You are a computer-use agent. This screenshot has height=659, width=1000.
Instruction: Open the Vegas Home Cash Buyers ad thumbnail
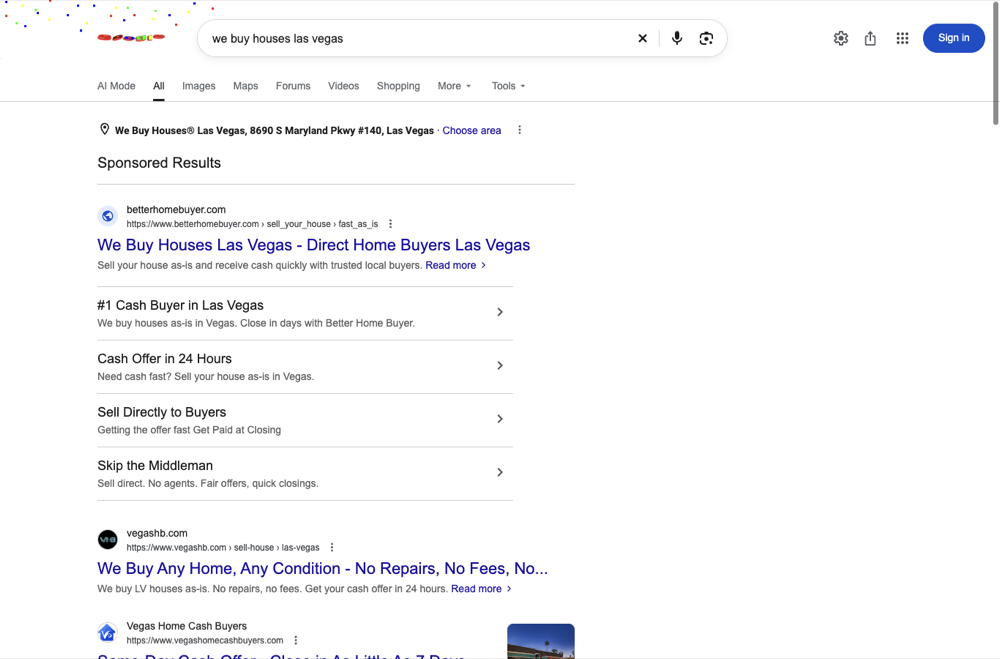point(541,641)
